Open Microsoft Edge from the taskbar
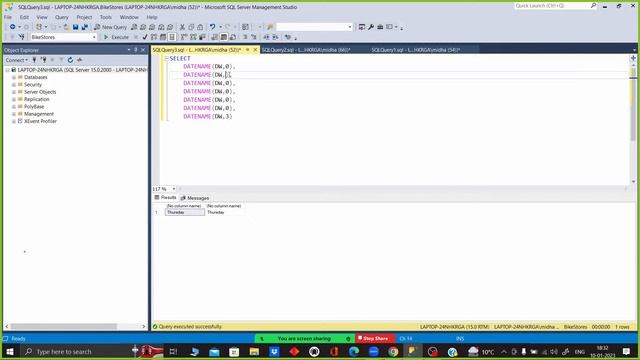The width and height of the screenshot is (640, 360). pos(353,351)
